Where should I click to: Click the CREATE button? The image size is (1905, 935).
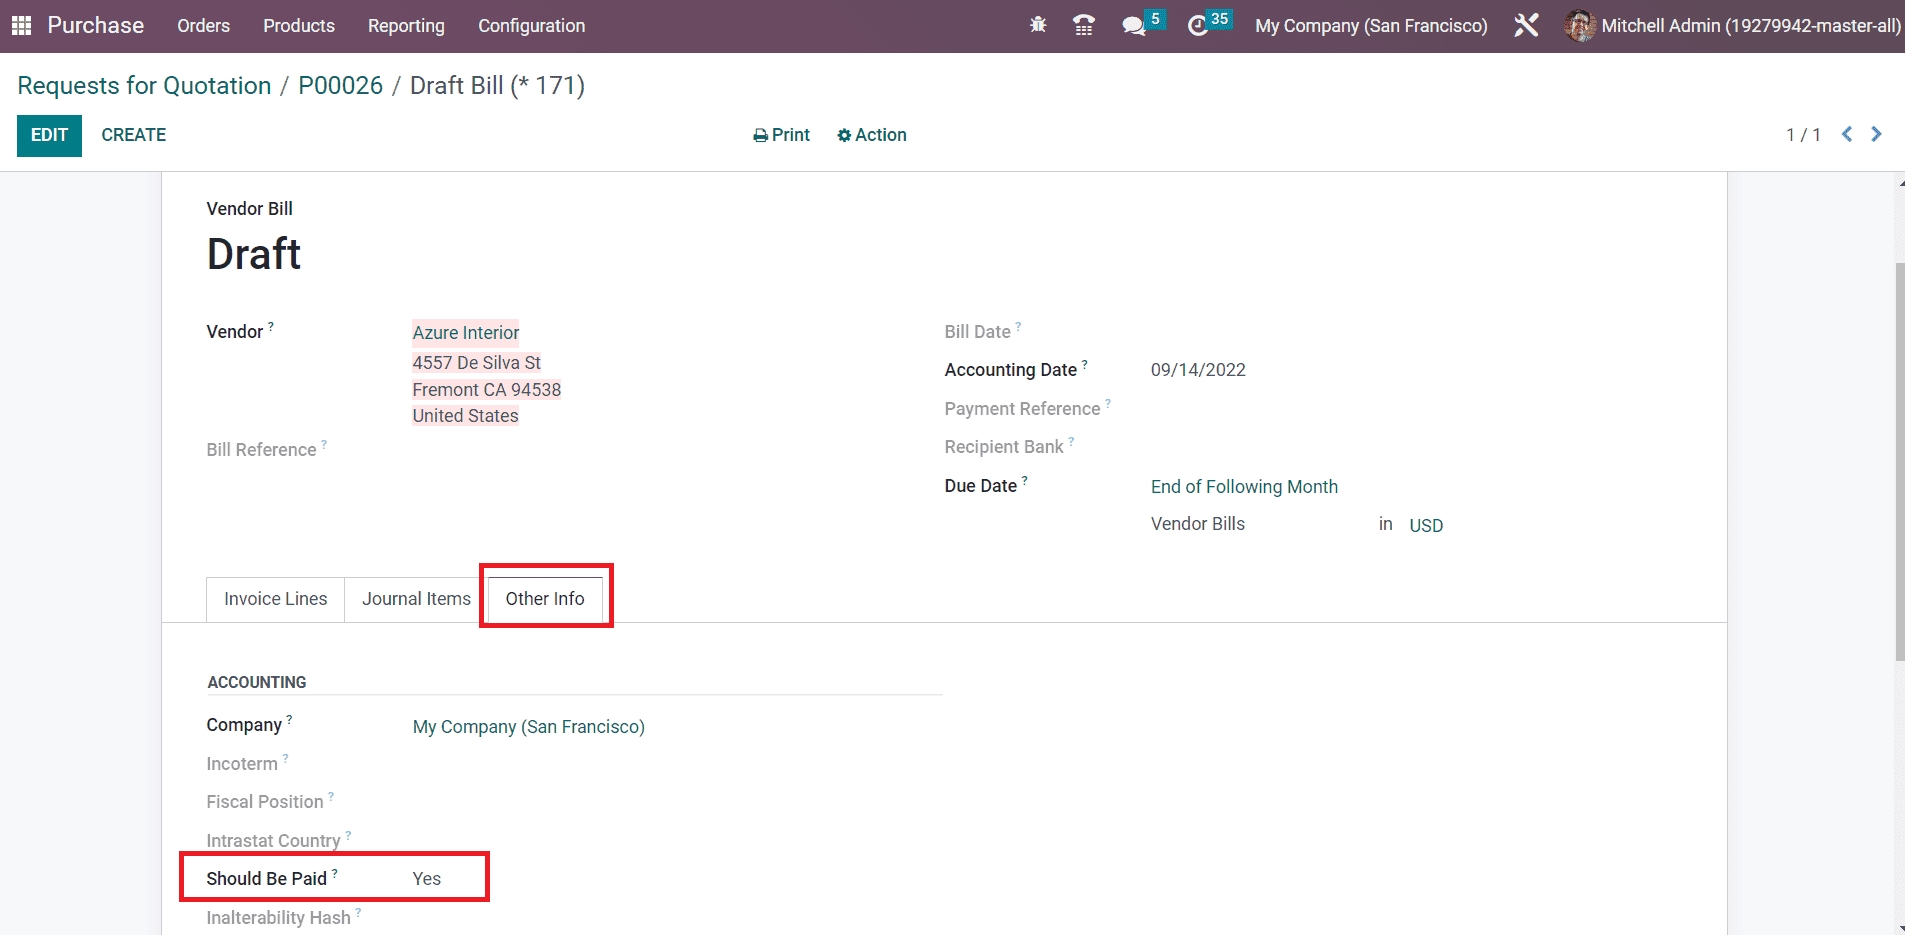[134, 135]
